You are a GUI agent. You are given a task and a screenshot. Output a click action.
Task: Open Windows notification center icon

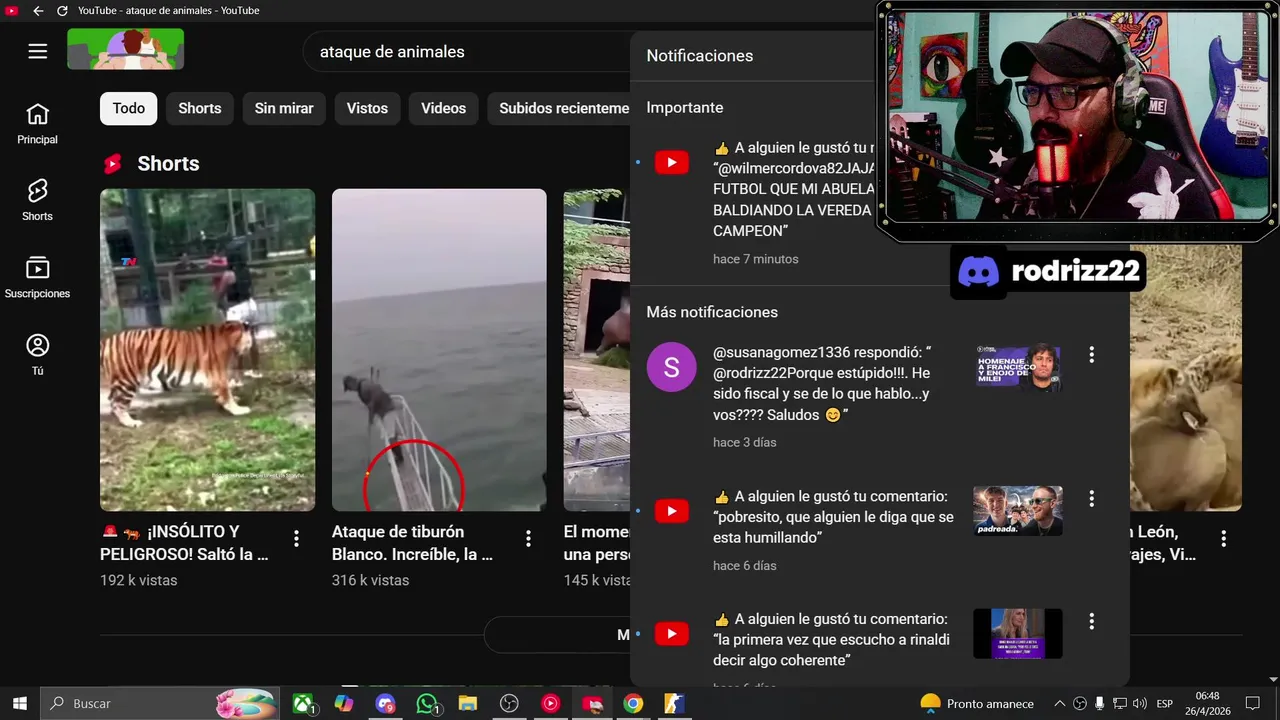tap(1252, 704)
